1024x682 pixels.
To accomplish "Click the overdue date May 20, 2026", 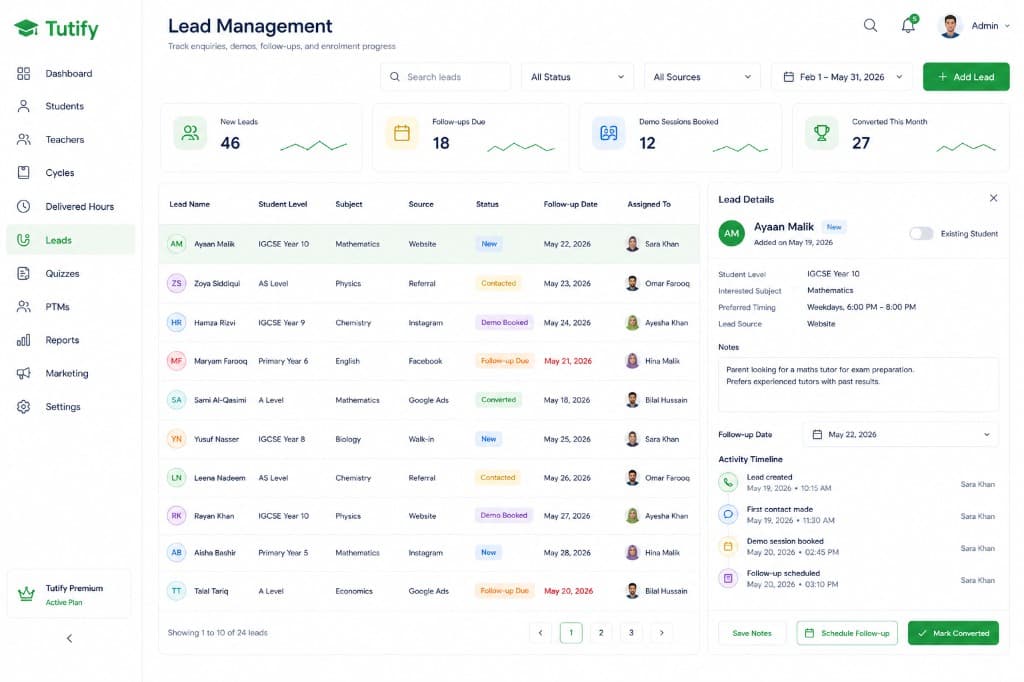I will pyautogui.click(x=568, y=591).
